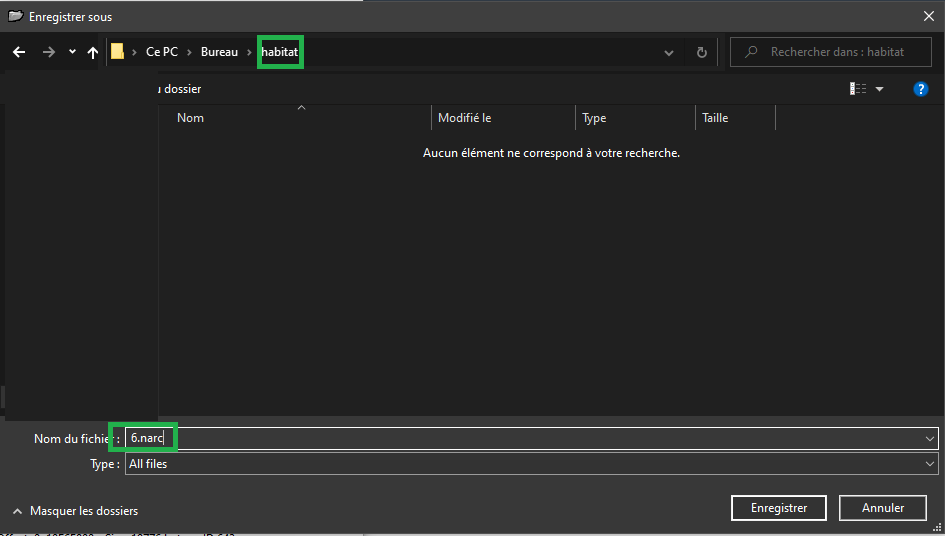Open the recent locations chevron dropdown
This screenshot has width=945, height=536.
tap(72, 52)
